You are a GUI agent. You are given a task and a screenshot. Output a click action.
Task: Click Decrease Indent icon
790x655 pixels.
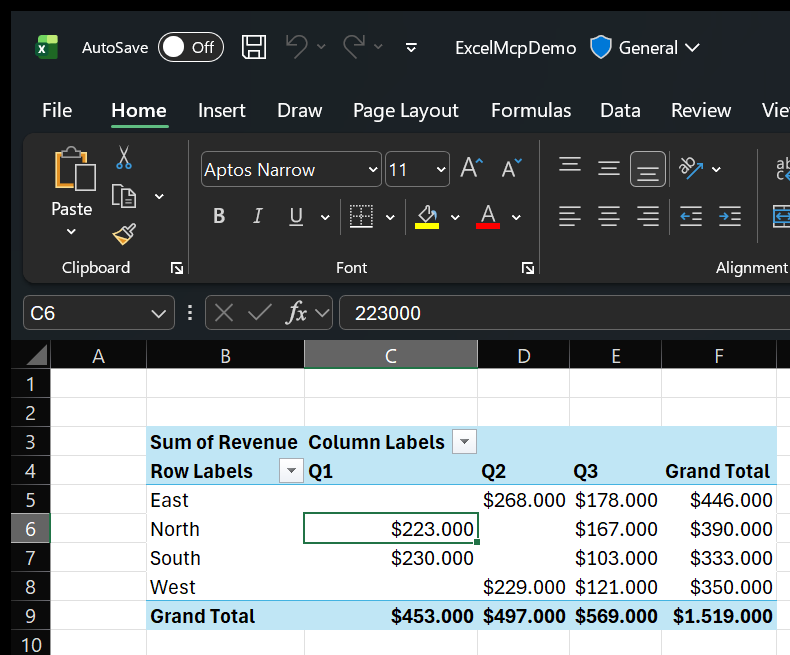tap(691, 216)
